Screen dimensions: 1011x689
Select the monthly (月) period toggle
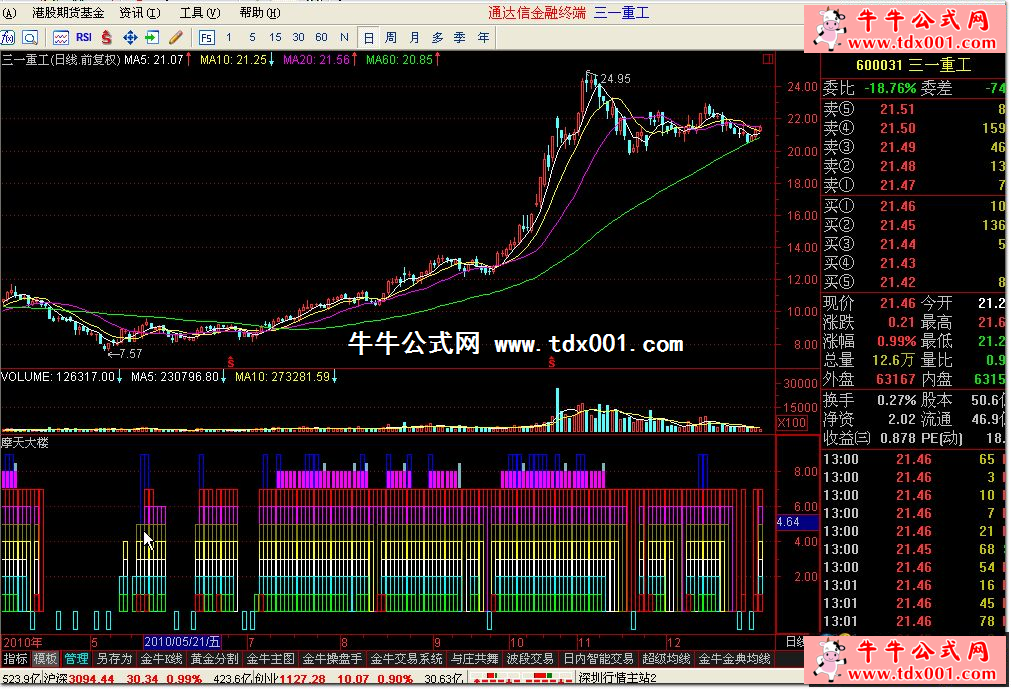pos(415,38)
